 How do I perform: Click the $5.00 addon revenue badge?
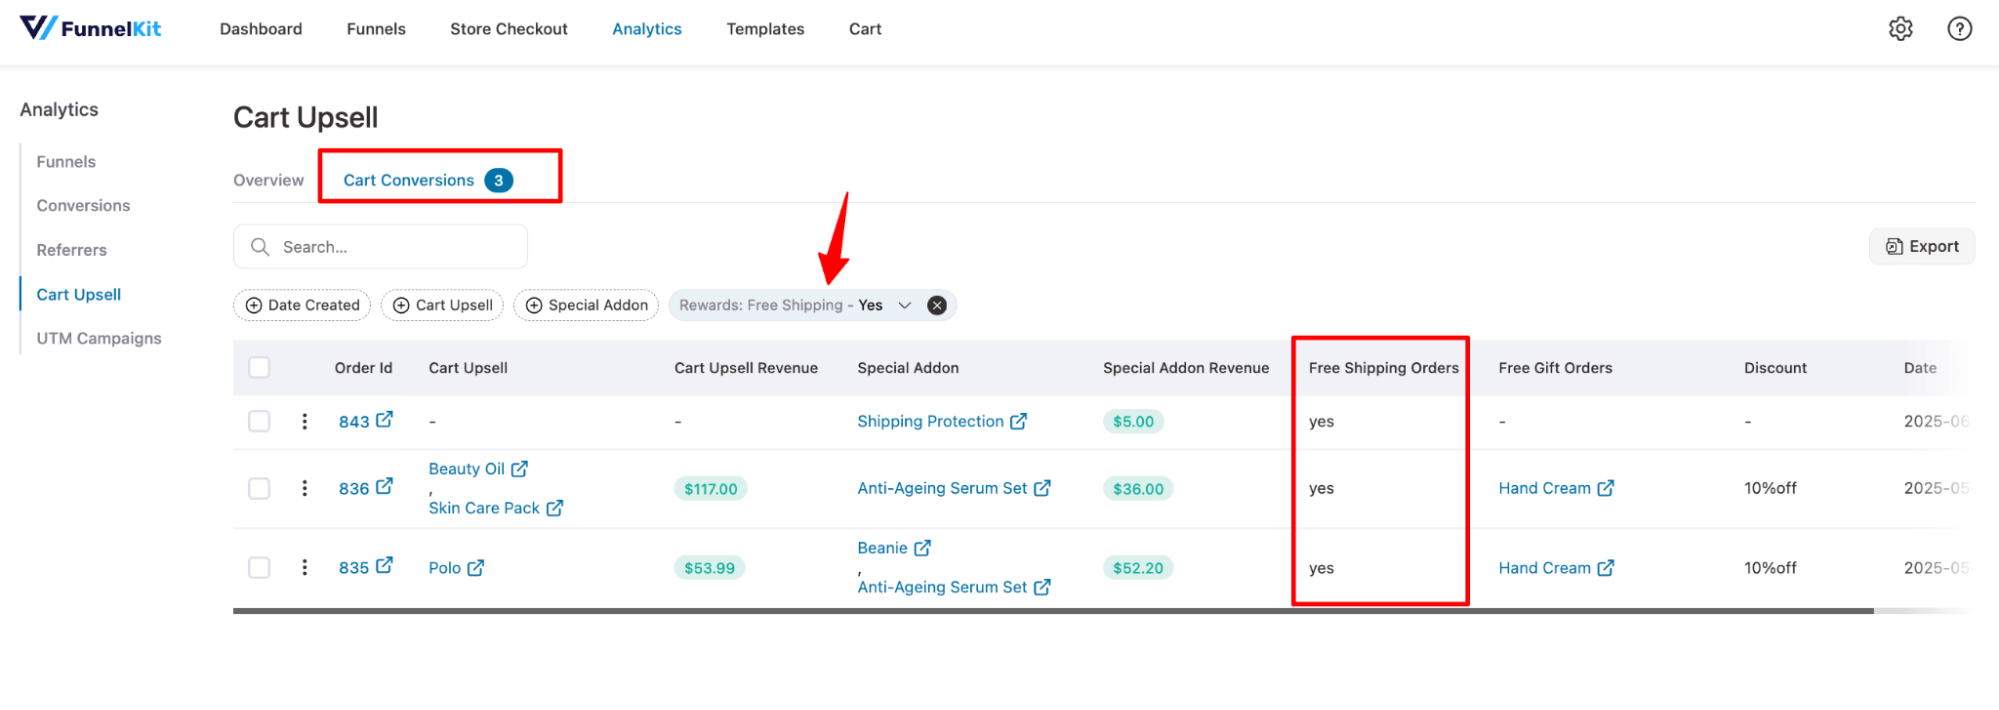[1133, 421]
